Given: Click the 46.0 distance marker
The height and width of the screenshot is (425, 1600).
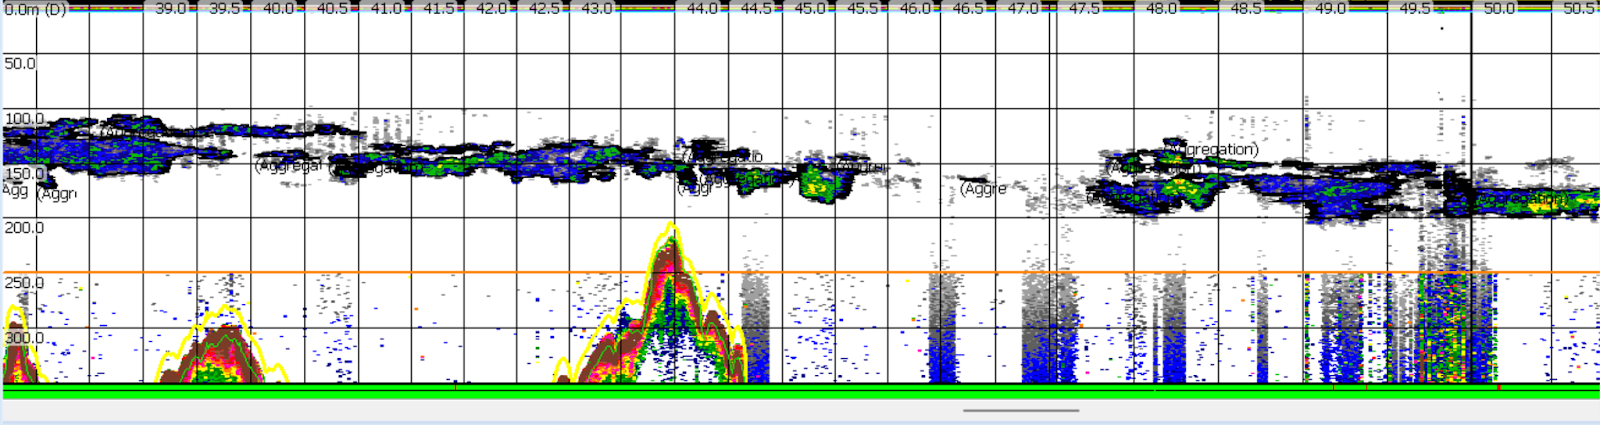Looking at the screenshot, I should 915,8.
